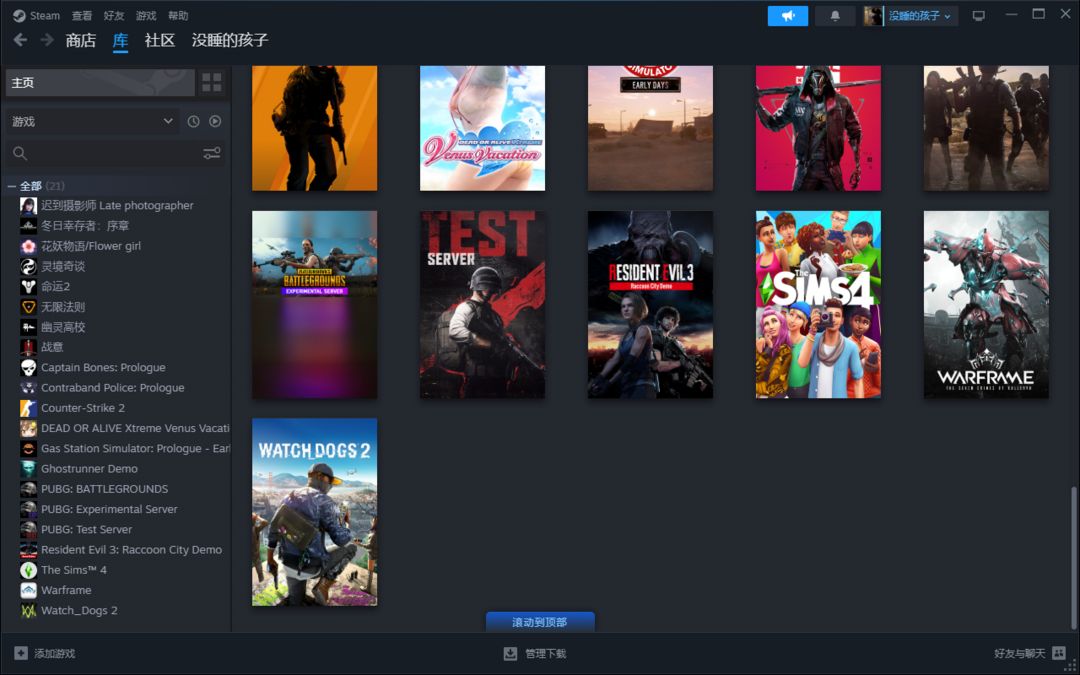The image size is (1080, 675).
Task: Open the 没睡的孩子 profile tab
Action: [230, 41]
